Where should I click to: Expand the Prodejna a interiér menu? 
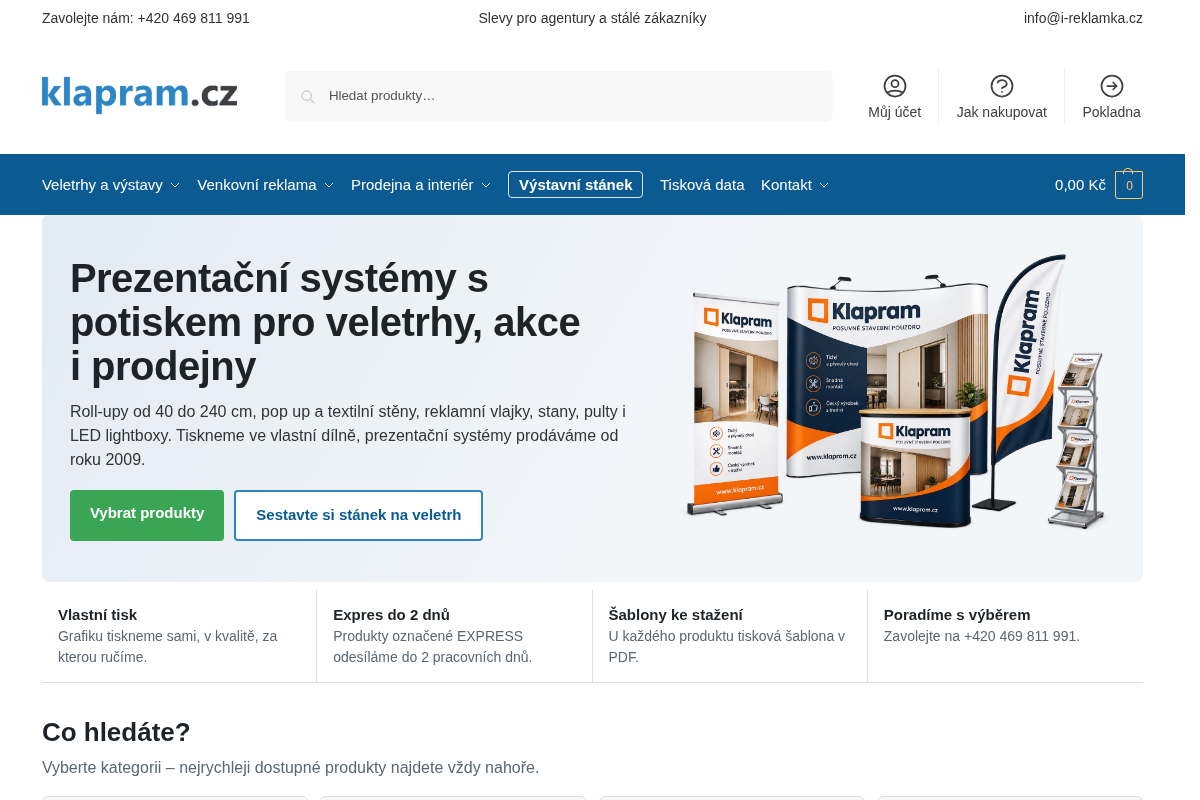421,185
